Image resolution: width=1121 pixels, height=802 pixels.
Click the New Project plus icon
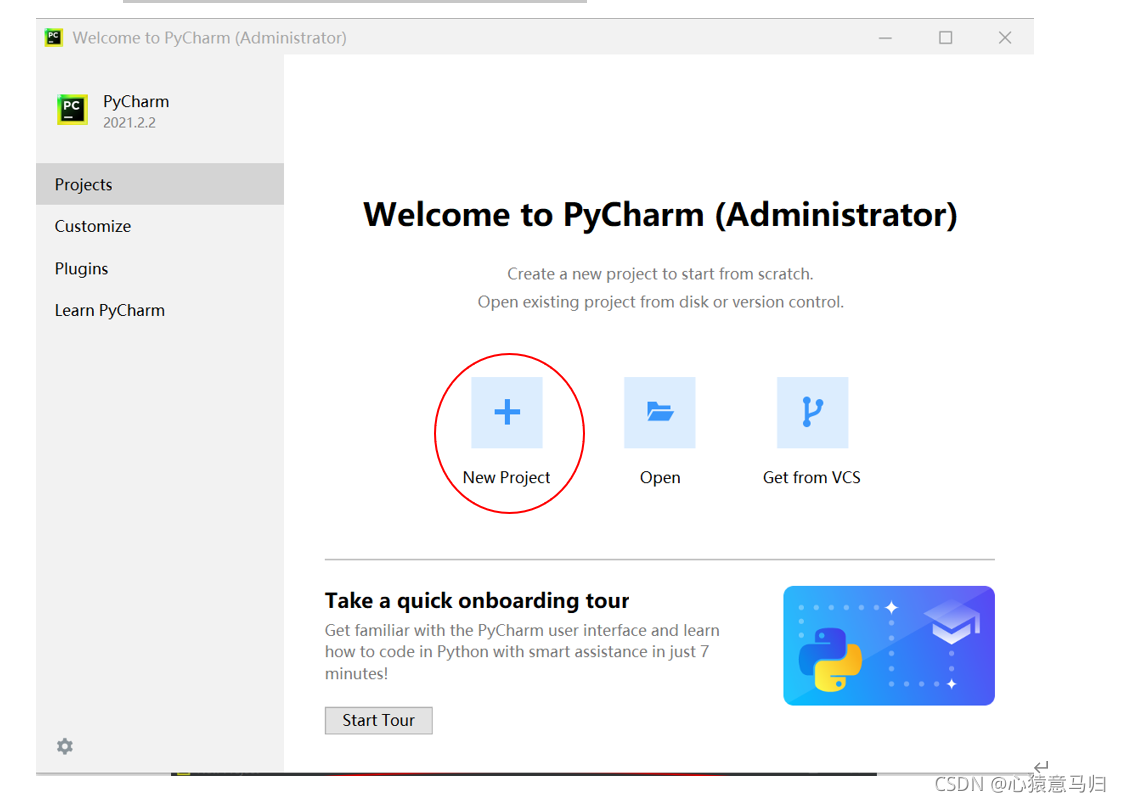(507, 412)
